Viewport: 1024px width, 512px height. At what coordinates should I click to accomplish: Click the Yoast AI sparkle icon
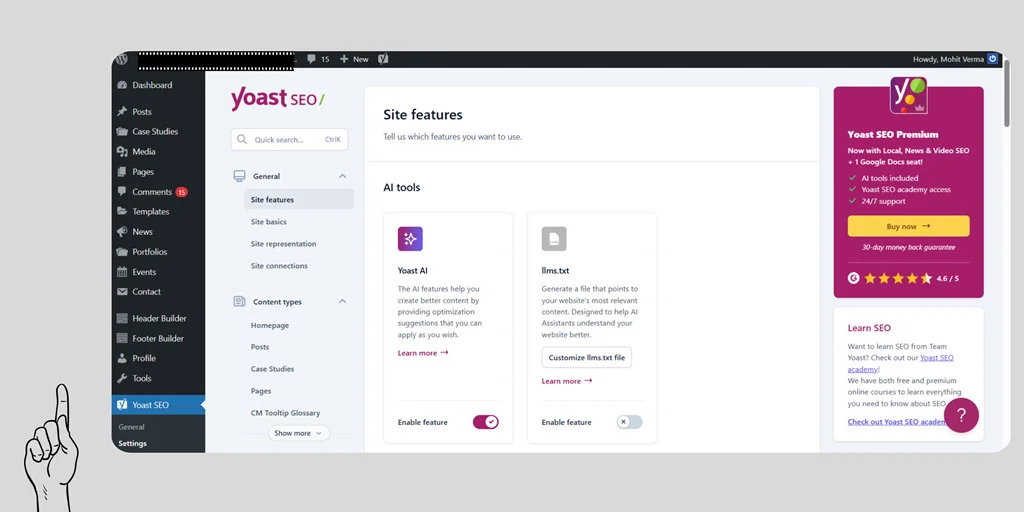pos(410,239)
